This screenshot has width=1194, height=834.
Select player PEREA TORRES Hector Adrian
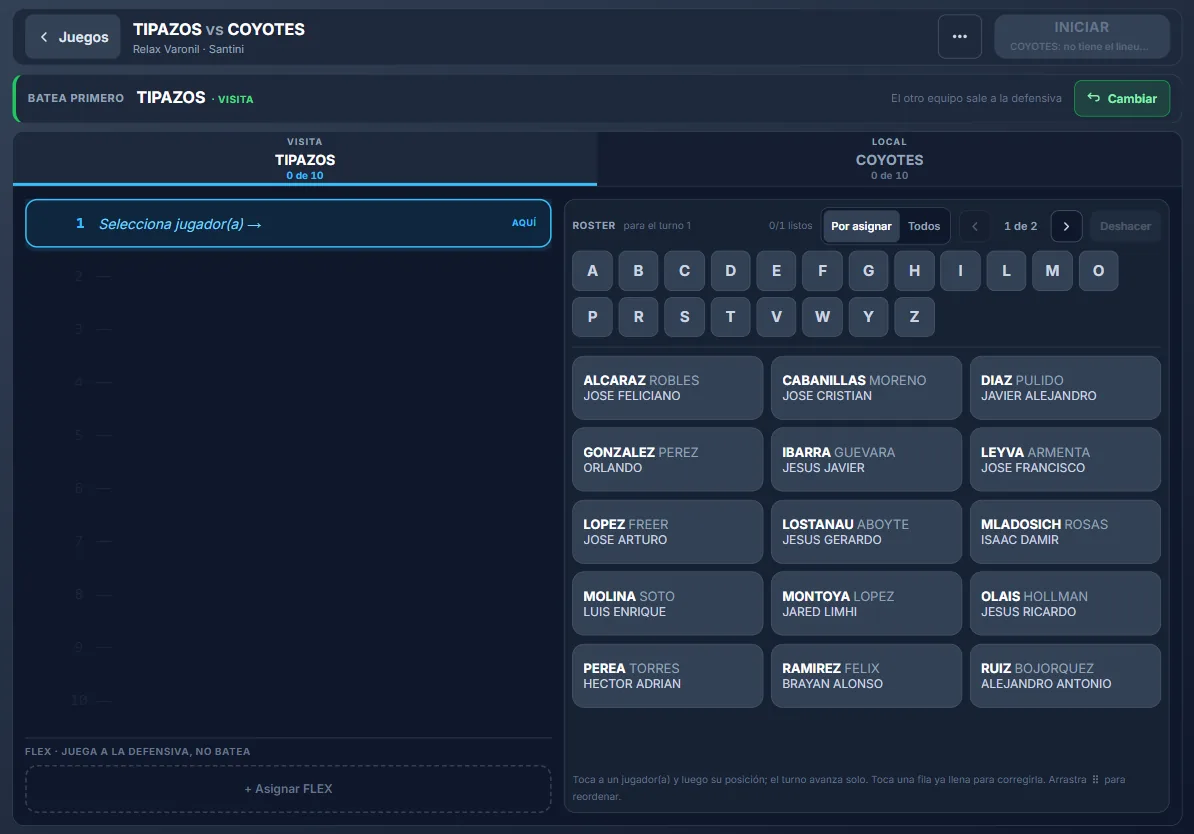[x=668, y=676]
